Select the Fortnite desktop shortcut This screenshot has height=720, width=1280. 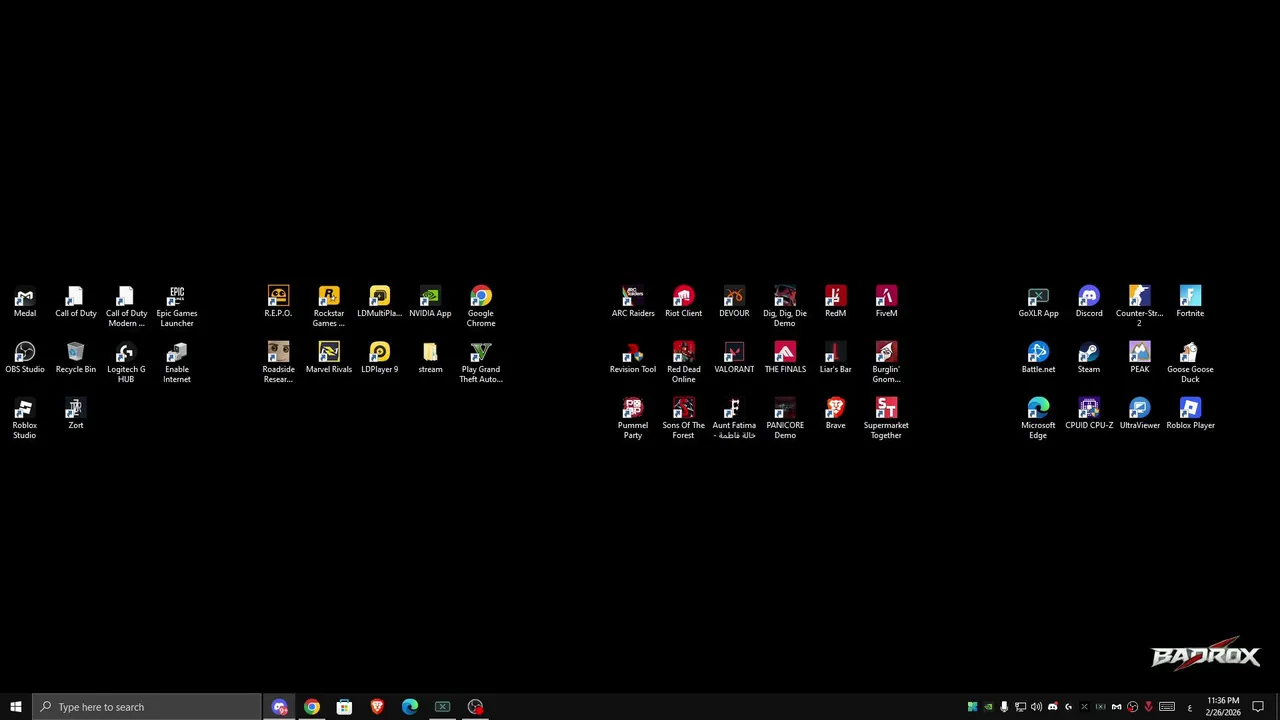click(x=1190, y=303)
